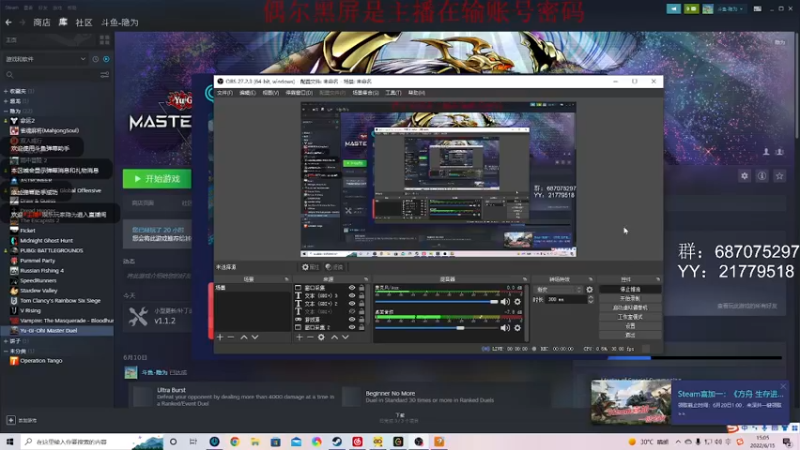The width and height of the screenshot is (800, 450).
Task: Click the stop streaming button in OBS controls
Action: [x=630, y=289]
